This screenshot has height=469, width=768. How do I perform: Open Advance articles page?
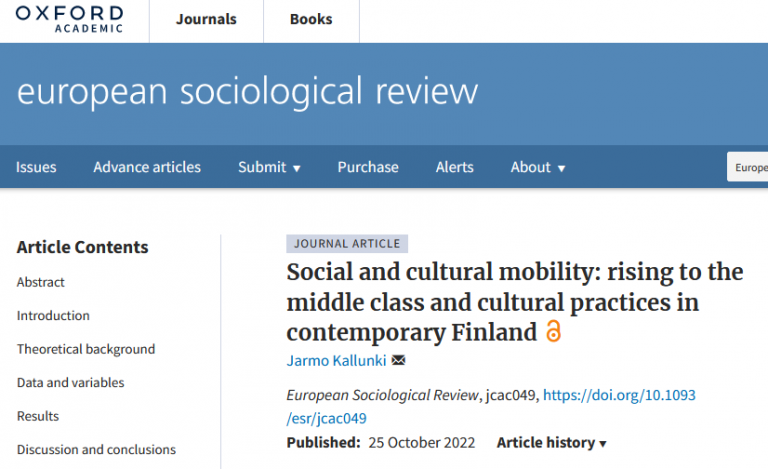coord(147,167)
